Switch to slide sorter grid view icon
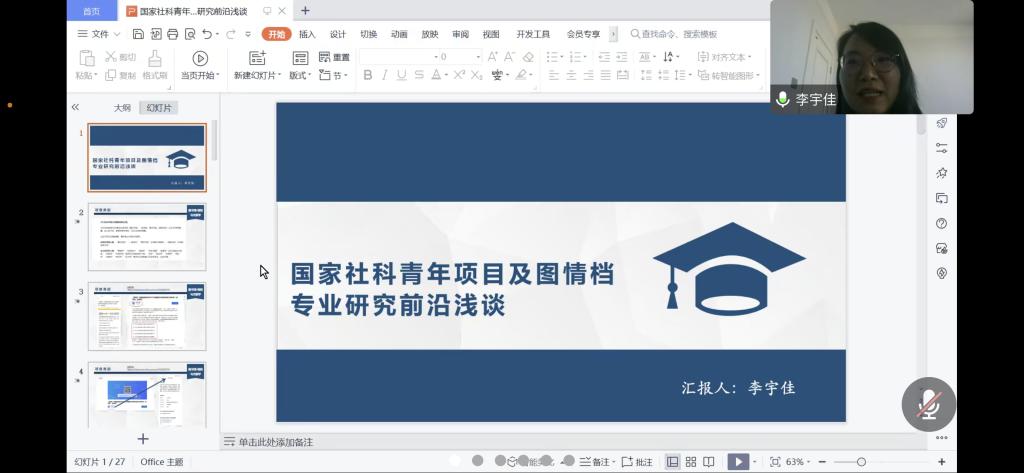This screenshot has height=473, width=1024. (x=691, y=462)
